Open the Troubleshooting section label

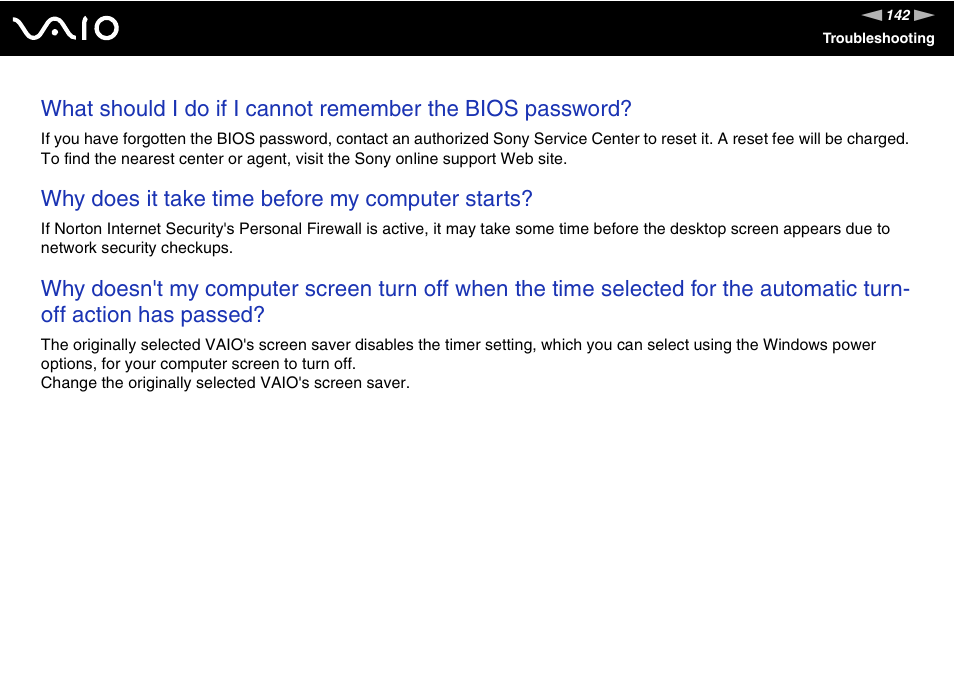pyautogui.click(x=878, y=38)
